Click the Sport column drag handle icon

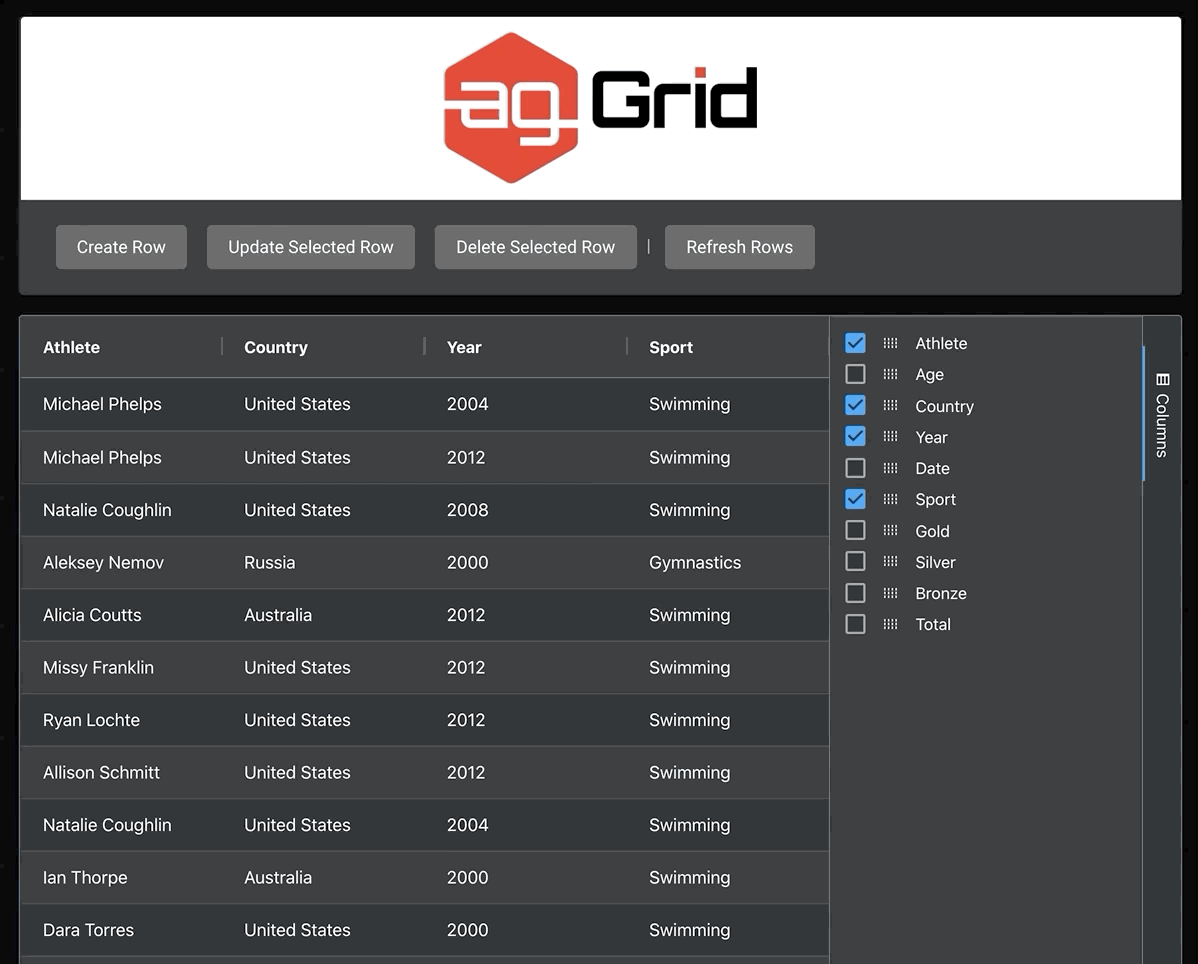click(890, 500)
